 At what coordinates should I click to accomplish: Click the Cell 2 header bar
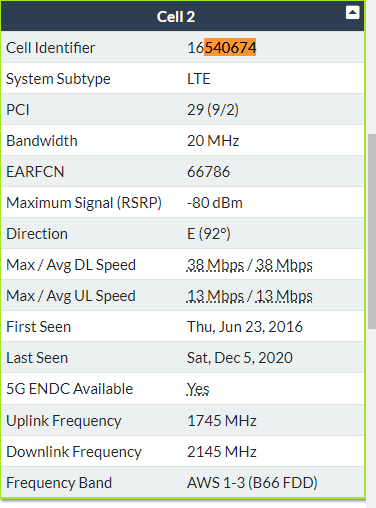(x=182, y=17)
